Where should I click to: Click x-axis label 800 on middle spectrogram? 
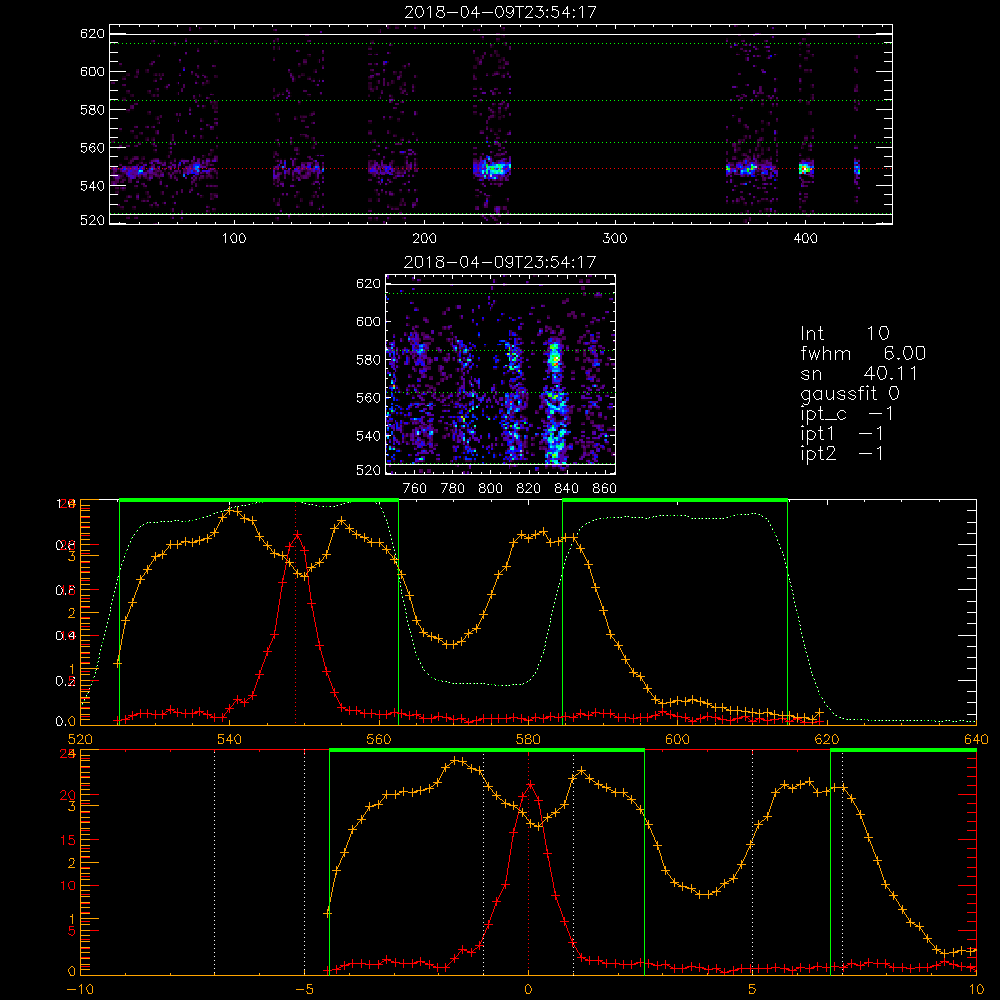pyautogui.click(x=490, y=489)
